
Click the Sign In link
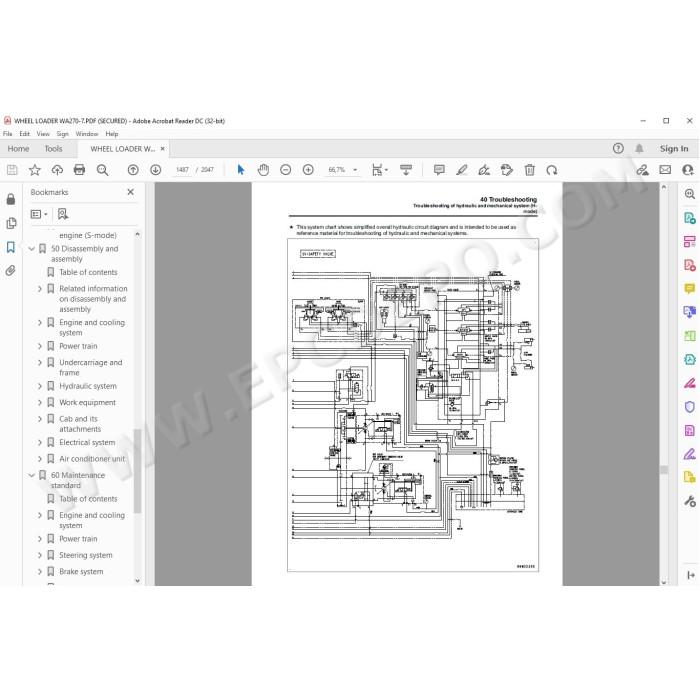(674, 149)
